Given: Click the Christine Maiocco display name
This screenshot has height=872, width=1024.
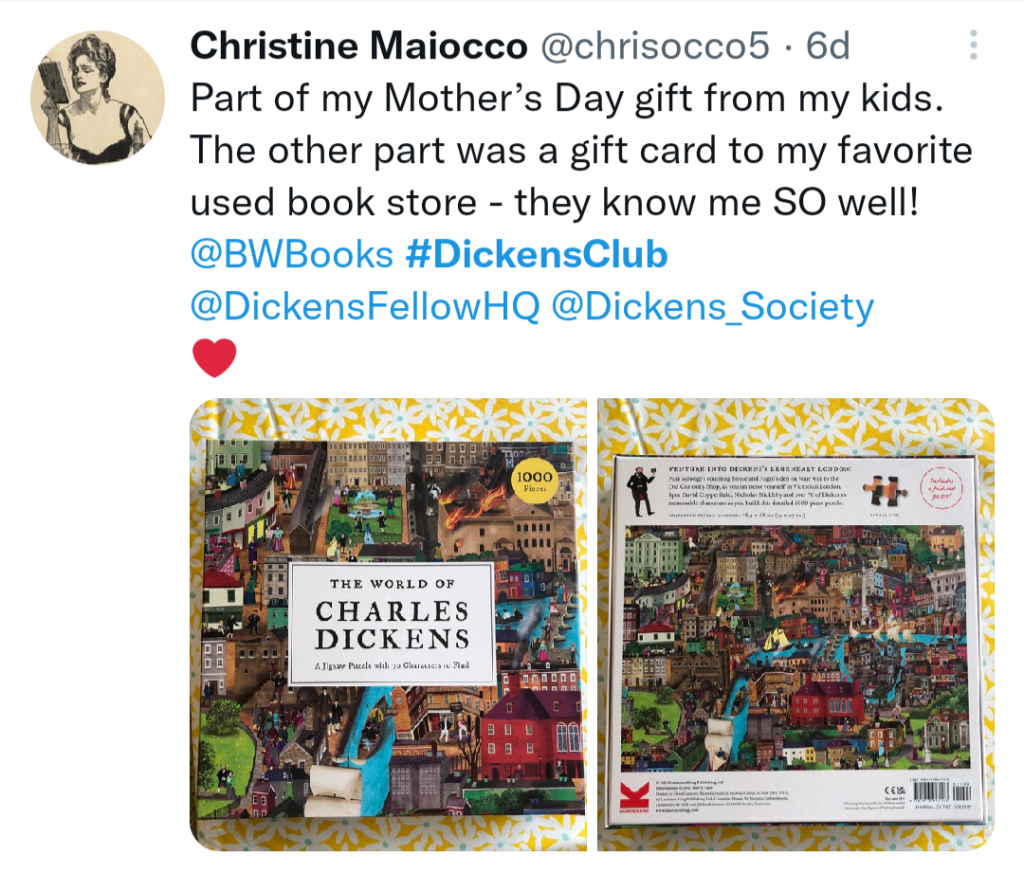Looking at the screenshot, I should [x=359, y=46].
